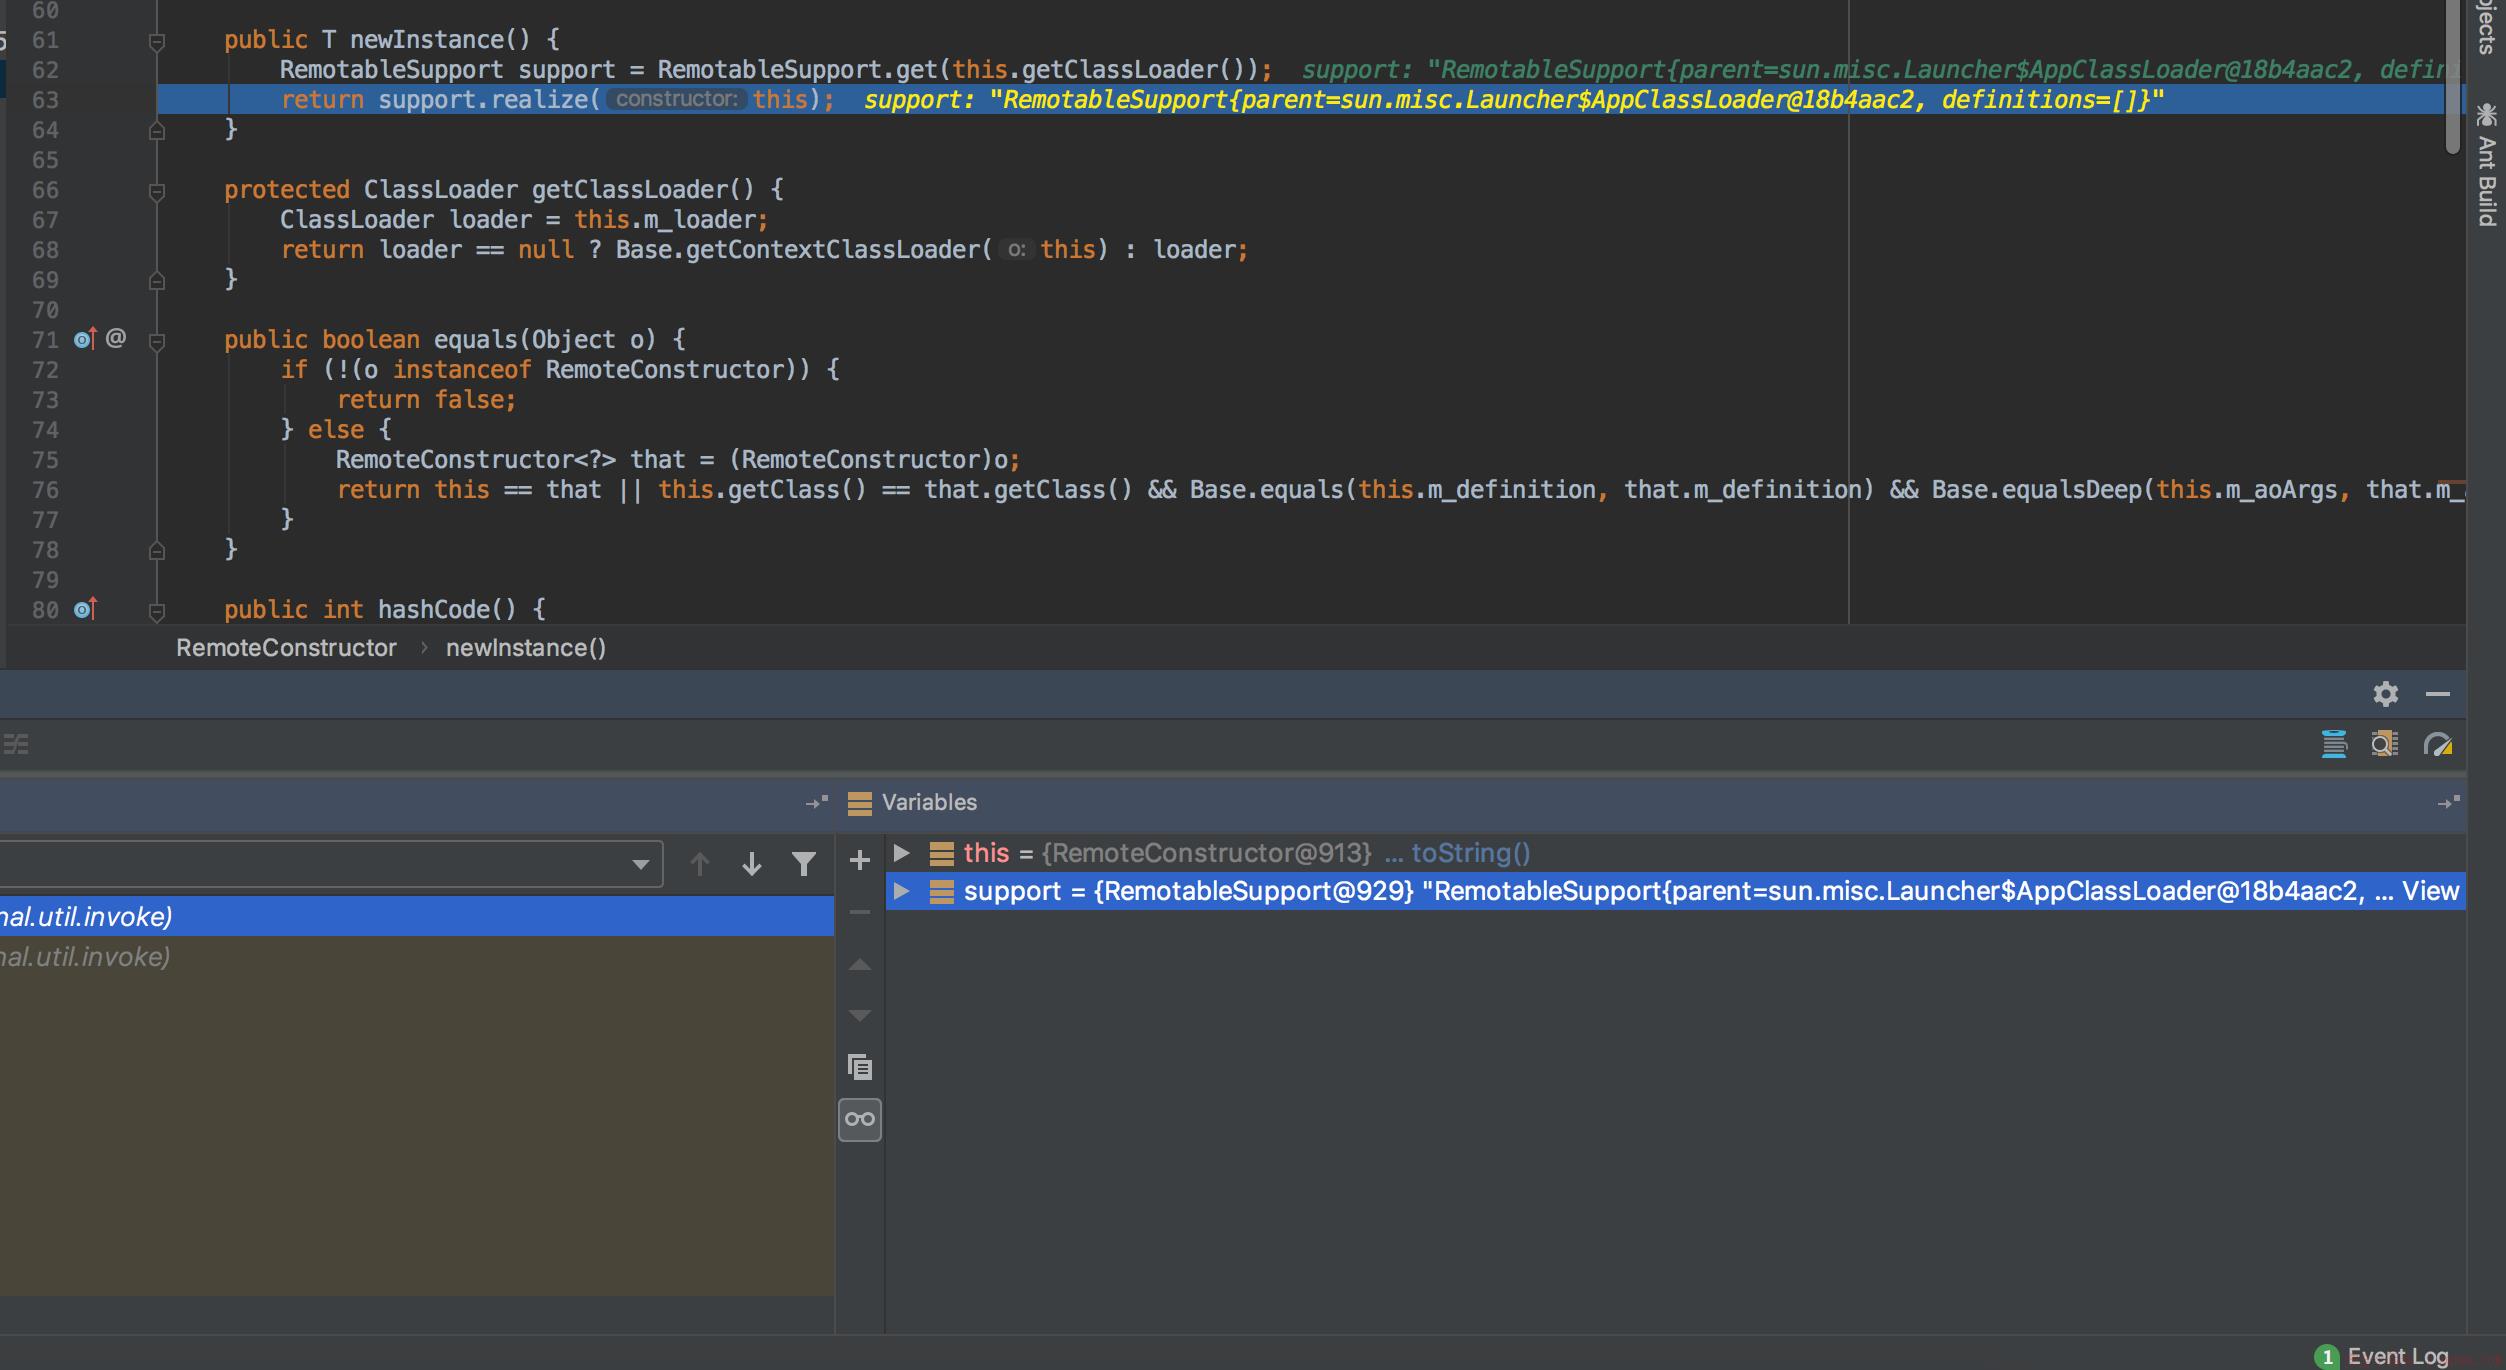Click fold end marker on line 78
Viewport: 2506px width, 1370px height.
(157, 550)
